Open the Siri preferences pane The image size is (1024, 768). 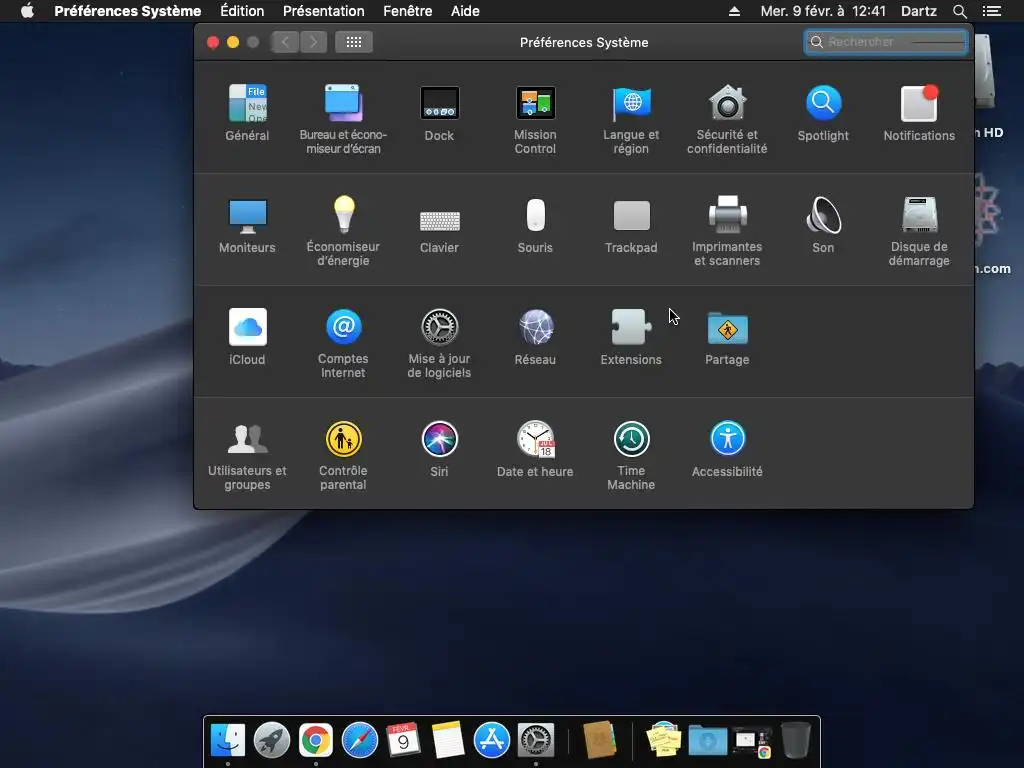(x=439, y=449)
